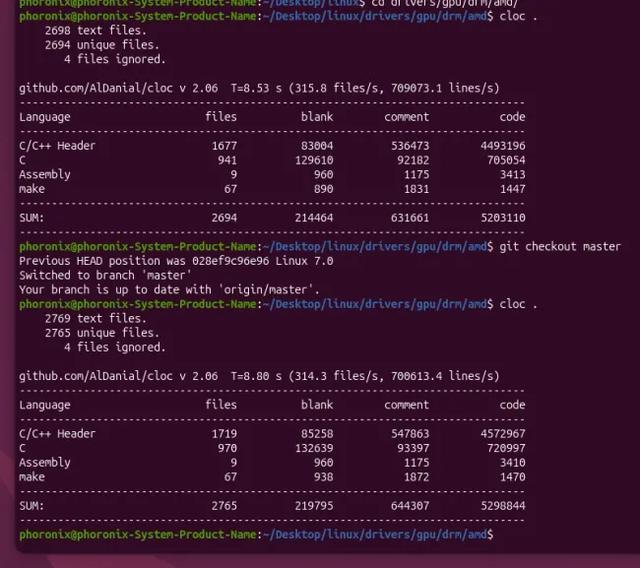This screenshot has height=568, width=640.
Task: Select SUM blank total 219795
Action: click(x=314, y=506)
